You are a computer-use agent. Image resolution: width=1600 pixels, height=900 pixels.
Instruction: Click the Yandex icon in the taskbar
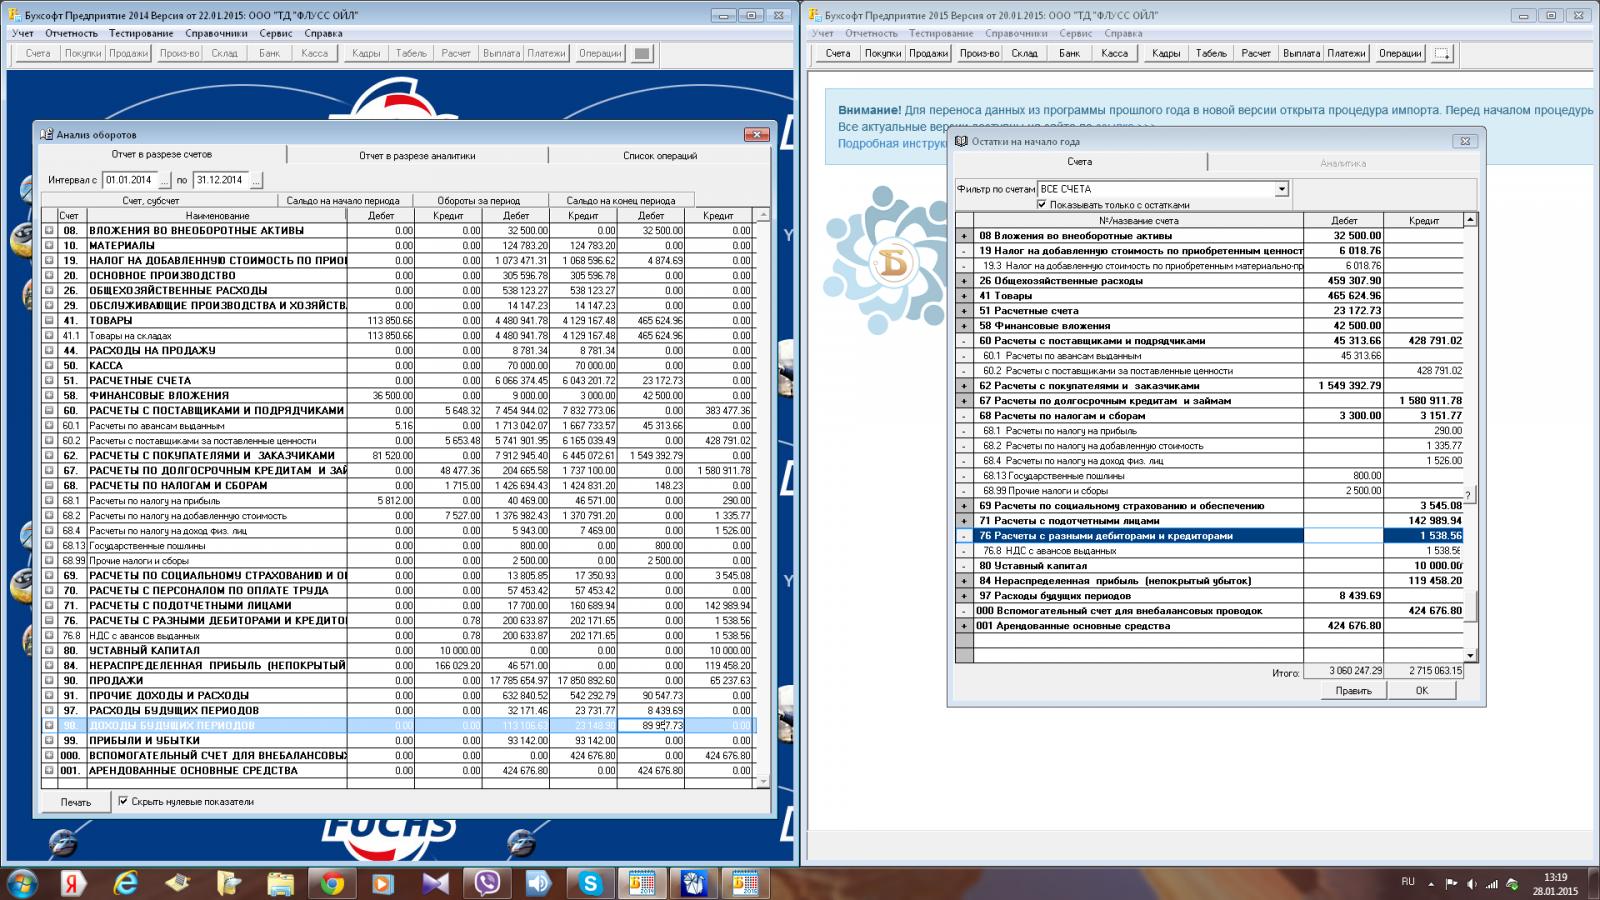(x=72, y=883)
